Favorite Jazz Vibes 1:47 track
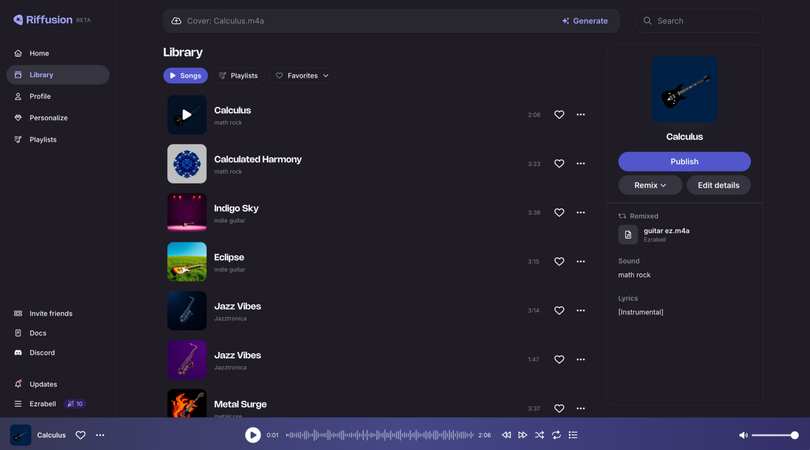The height and width of the screenshot is (450, 810). tap(559, 360)
